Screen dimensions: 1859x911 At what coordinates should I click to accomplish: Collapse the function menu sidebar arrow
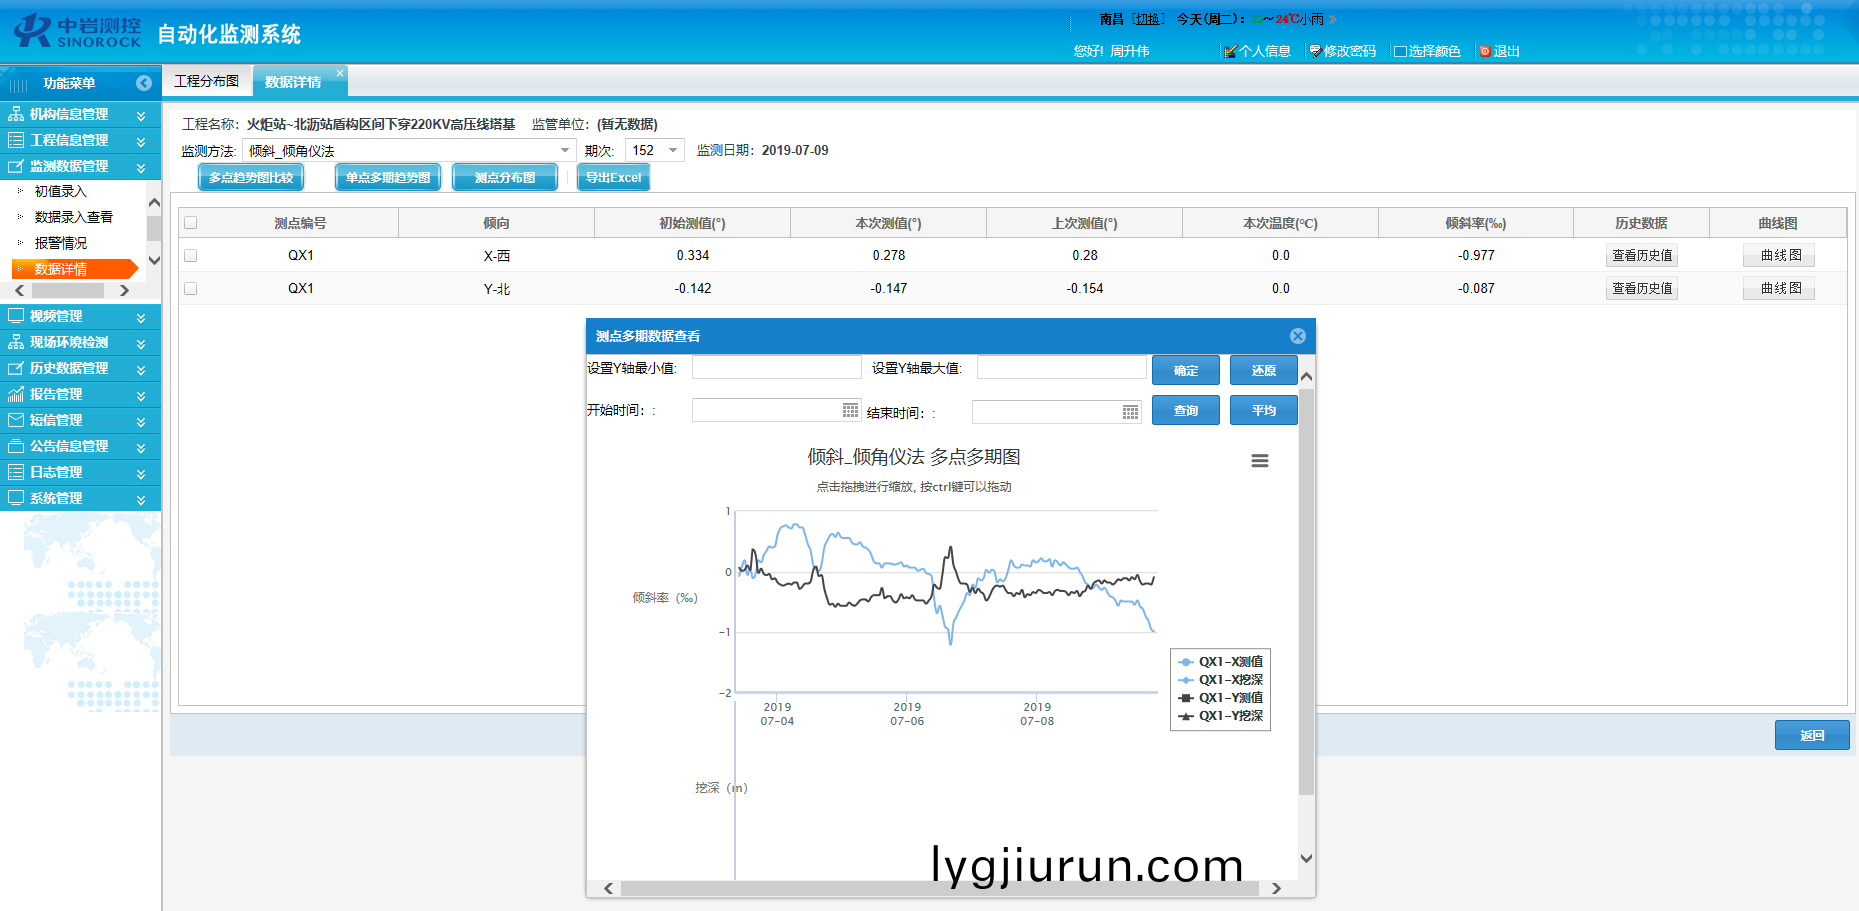tap(144, 83)
